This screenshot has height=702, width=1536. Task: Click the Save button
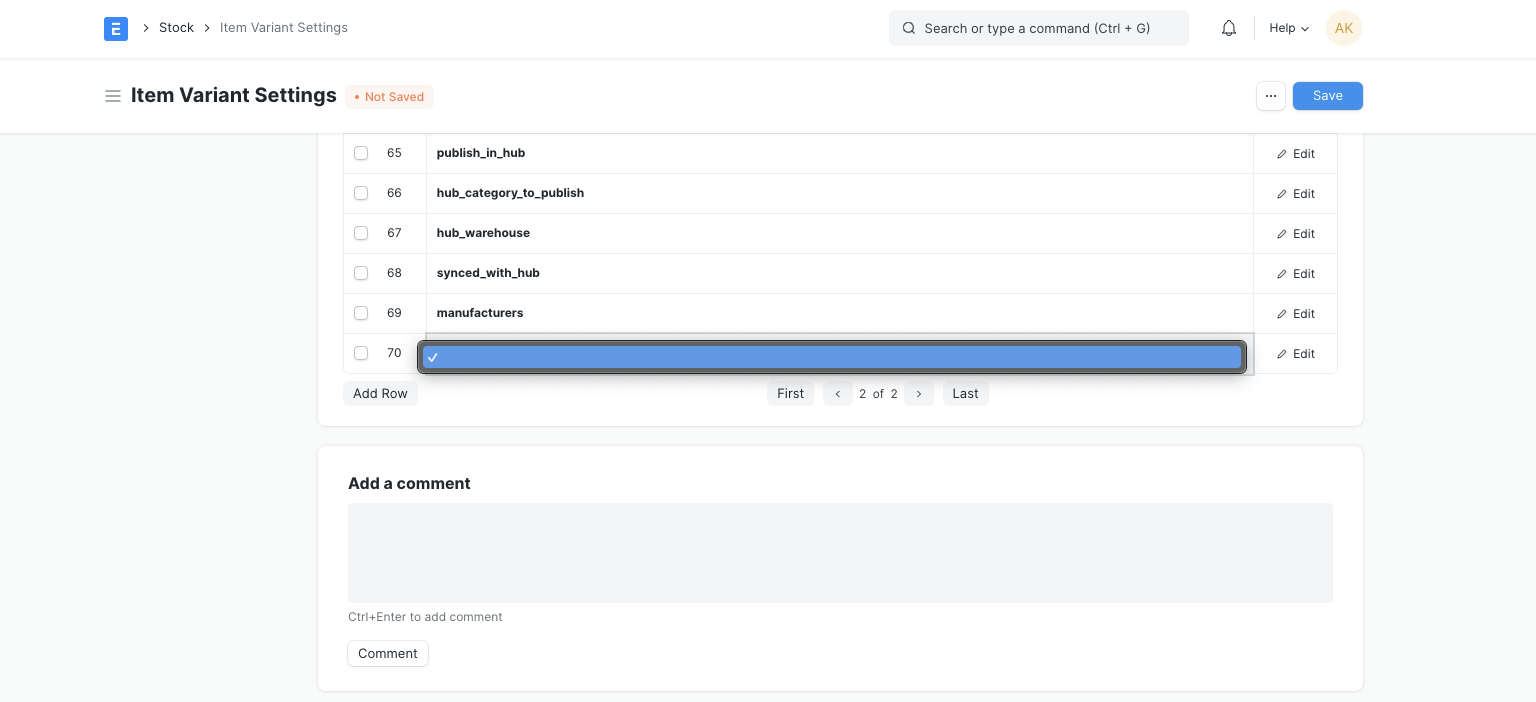point(1327,96)
